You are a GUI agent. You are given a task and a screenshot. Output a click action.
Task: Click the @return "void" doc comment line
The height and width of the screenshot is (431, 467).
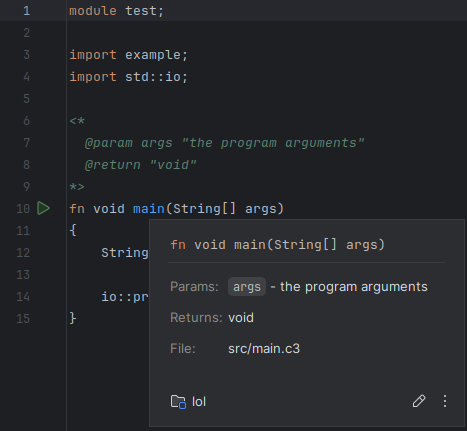141,165
